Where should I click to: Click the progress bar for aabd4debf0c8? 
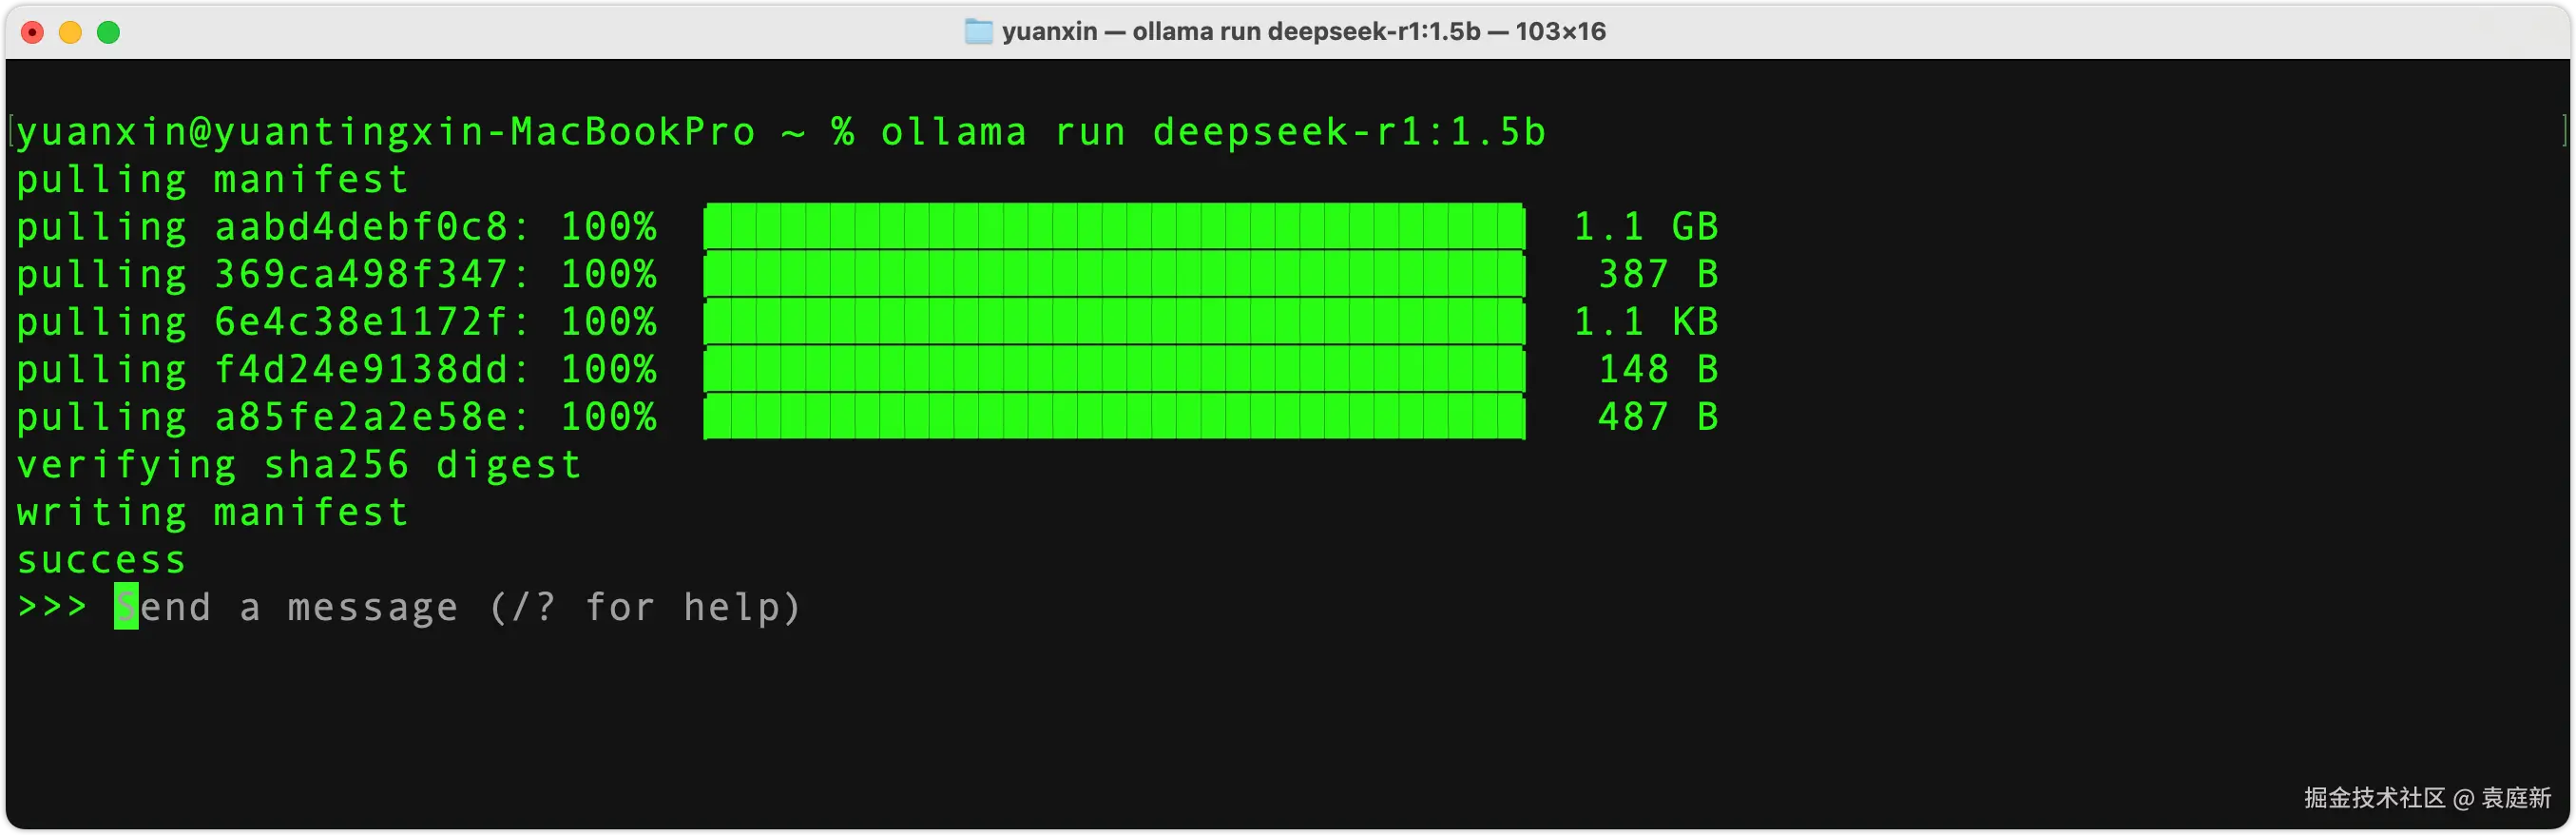(1114, 226)
